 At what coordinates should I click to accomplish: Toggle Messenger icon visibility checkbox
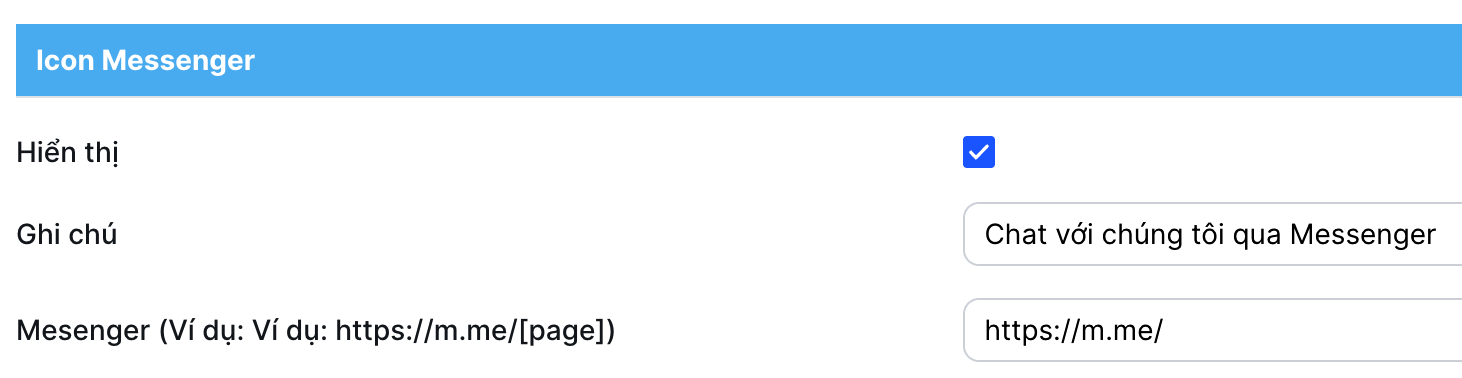click(x=979, y=153)
